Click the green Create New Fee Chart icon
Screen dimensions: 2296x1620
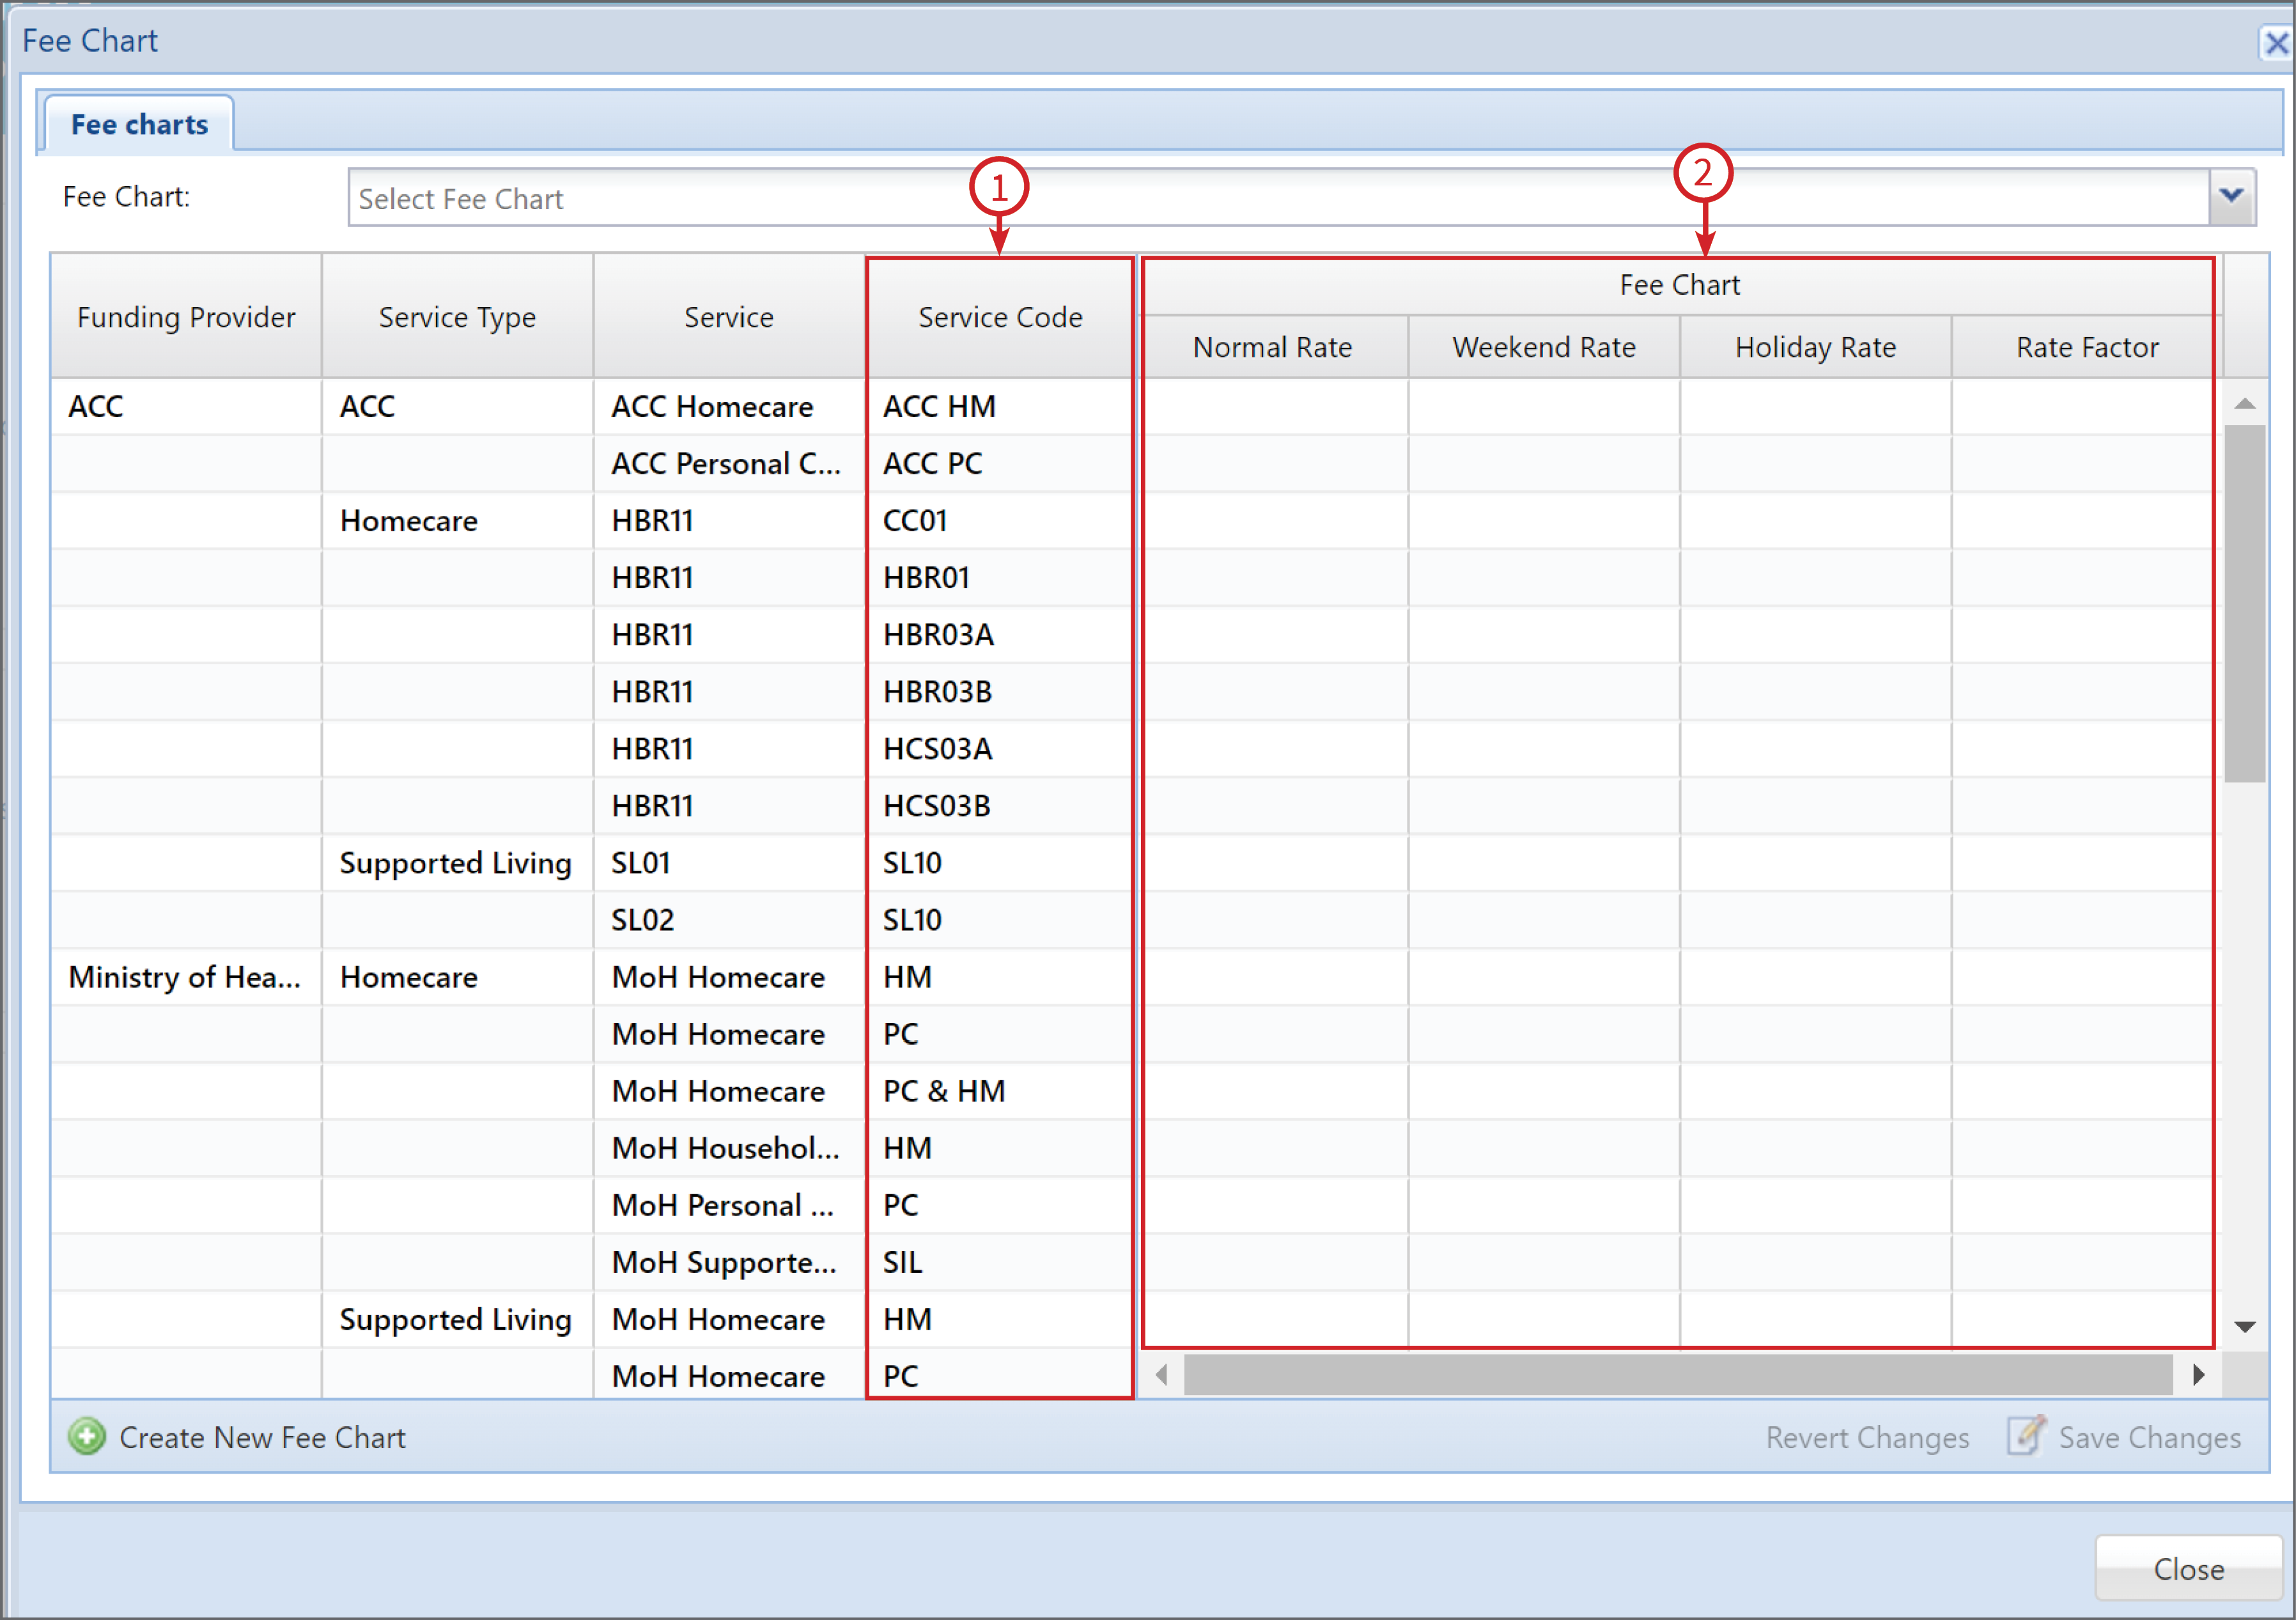pyautogui.click(x=87, y=1437)
